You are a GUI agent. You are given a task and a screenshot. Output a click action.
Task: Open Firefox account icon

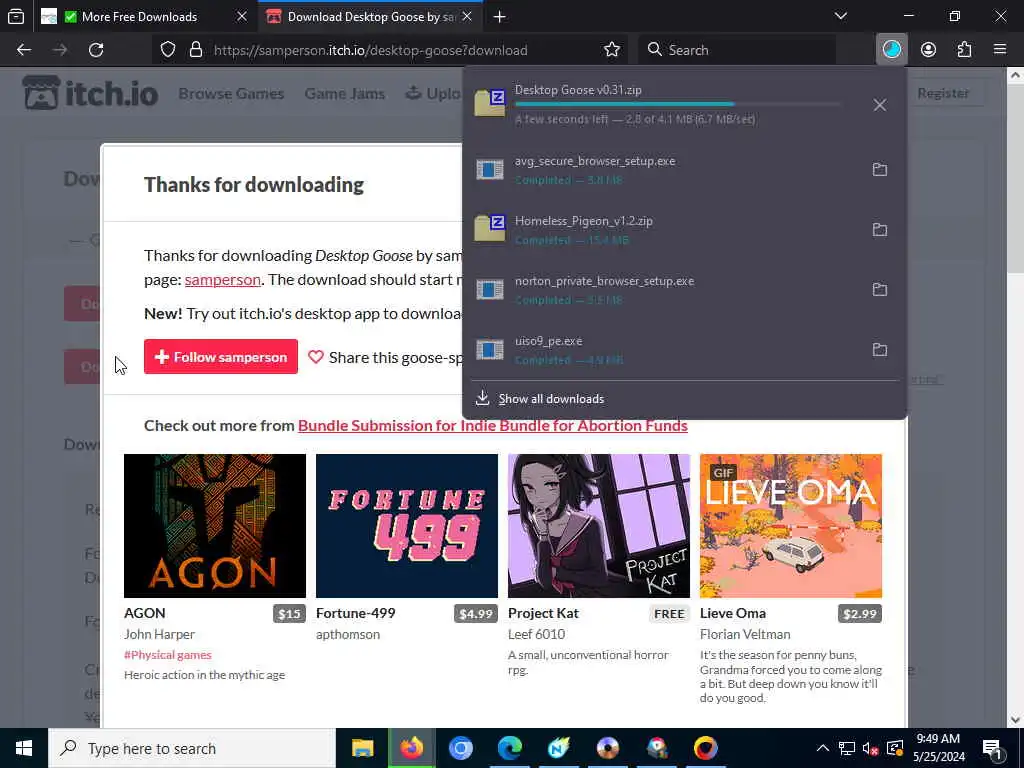click(x=928, y=50)
